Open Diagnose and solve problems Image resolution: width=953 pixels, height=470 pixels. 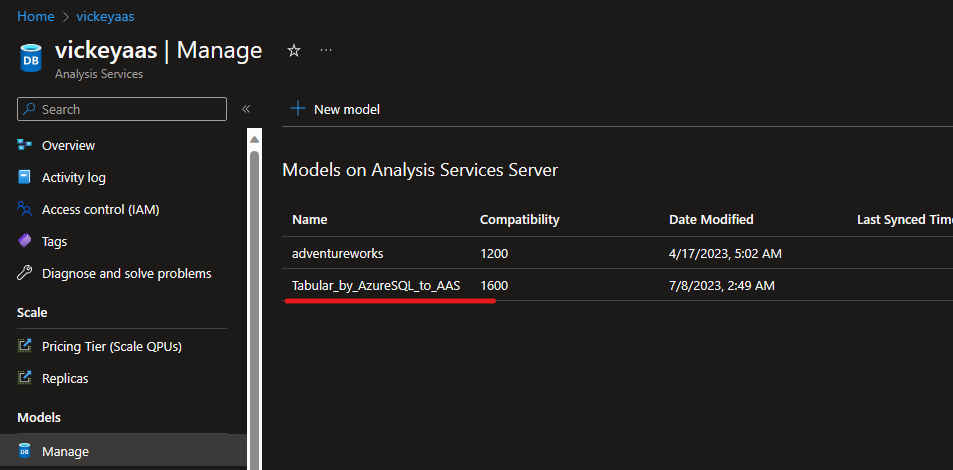click(x=126, y=274)
